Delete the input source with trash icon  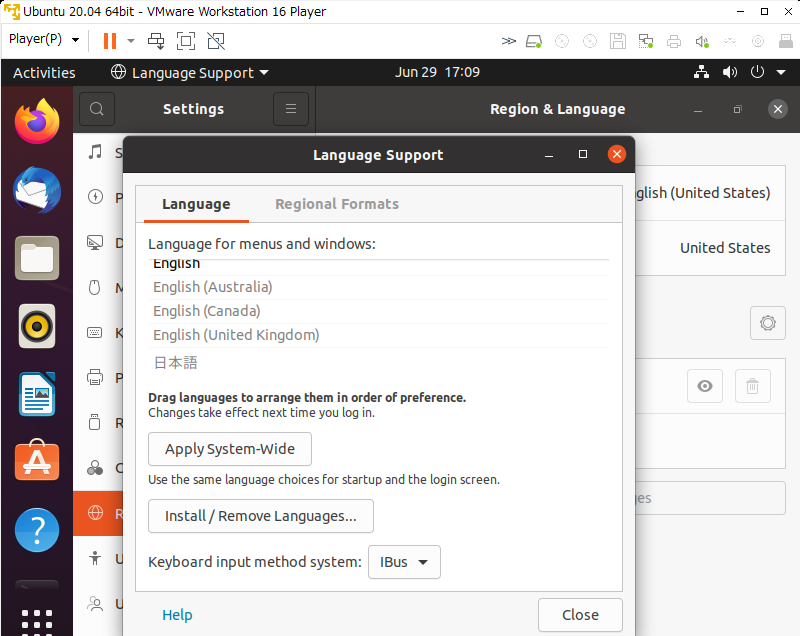752,386
